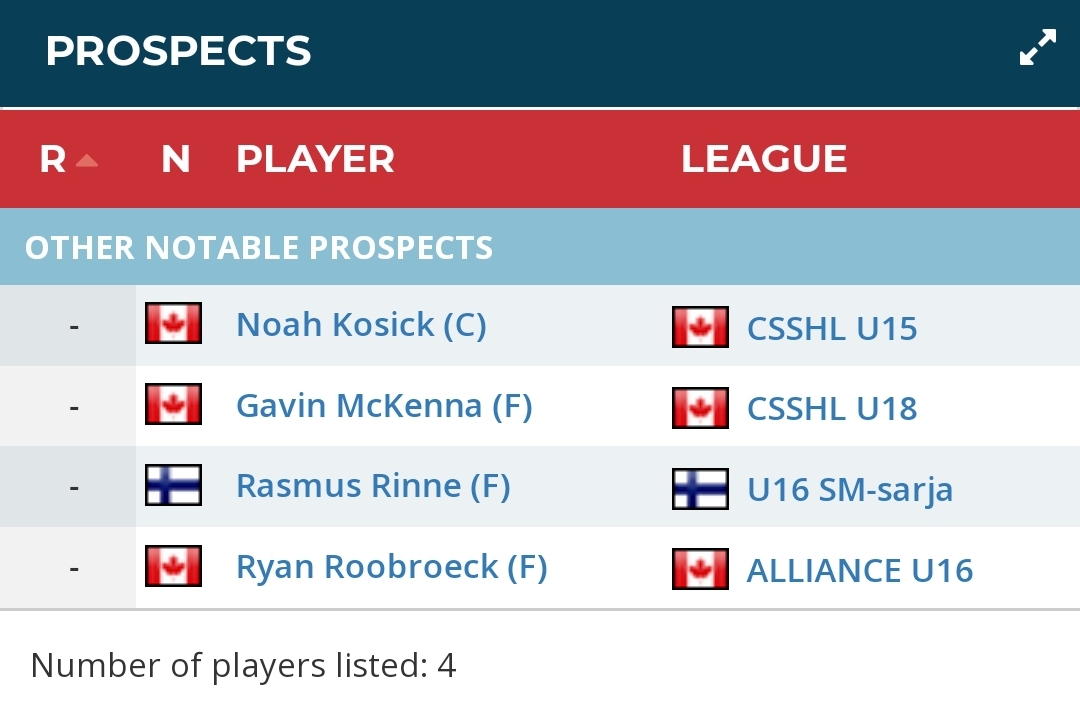Click the Canada flag beside Ryan Roobroeck
Viewport: 1080px width, 712px height.
pos(174,566)
